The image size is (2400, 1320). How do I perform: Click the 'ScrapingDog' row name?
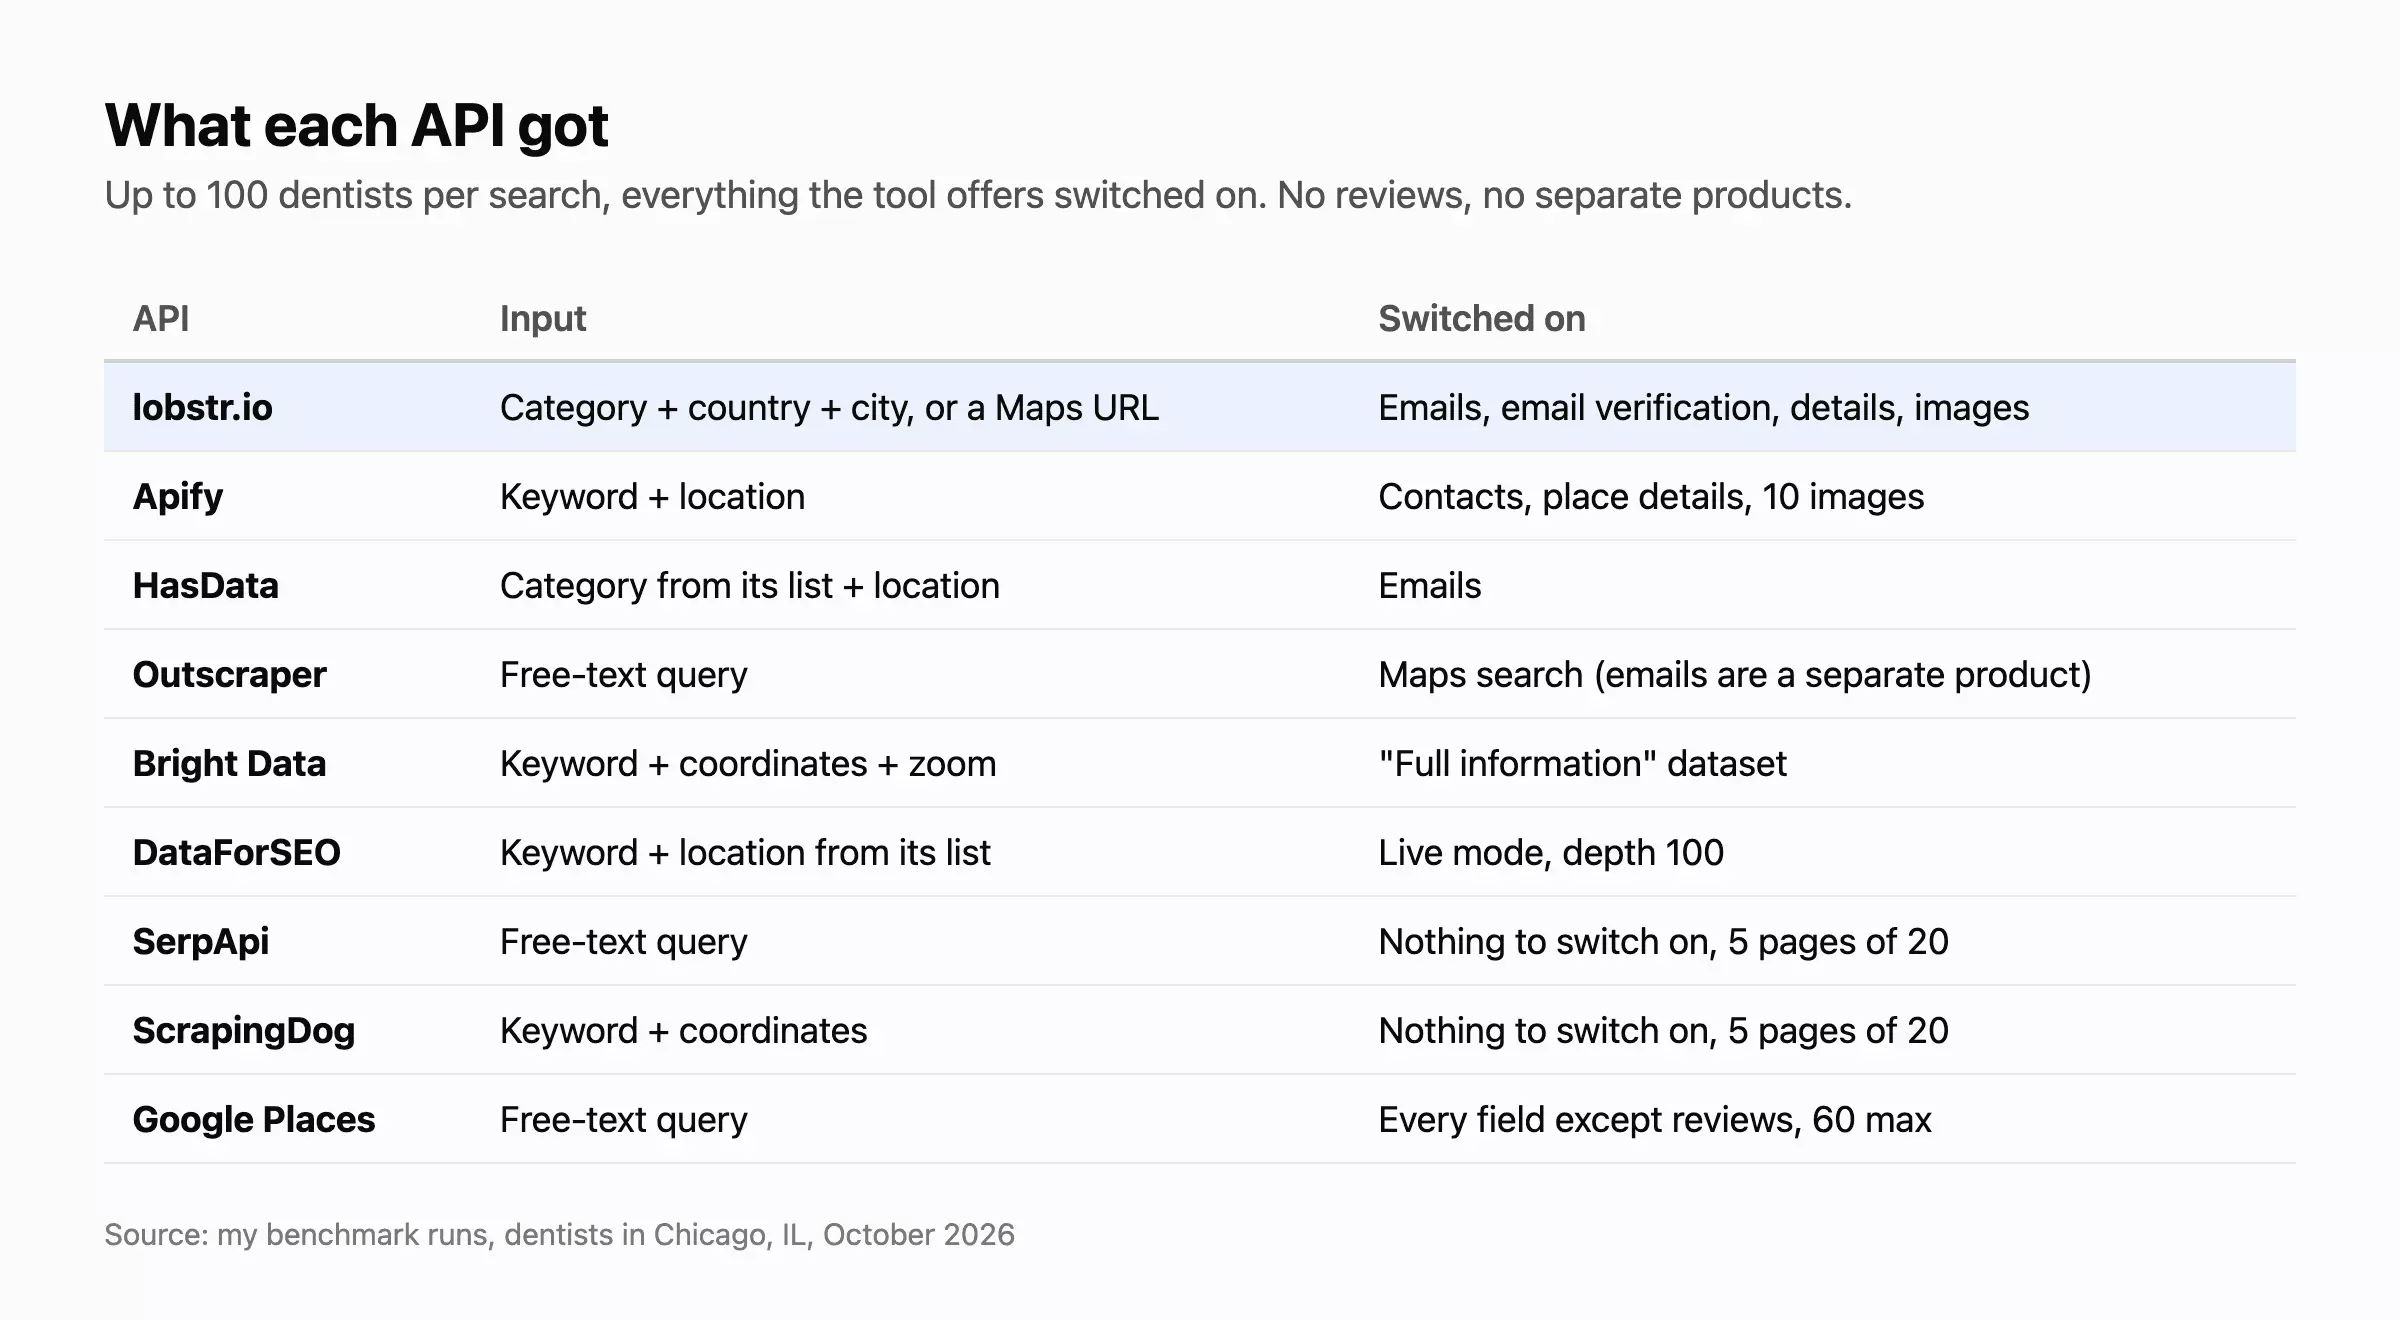pyautogui.click(x=244, y=1031)
